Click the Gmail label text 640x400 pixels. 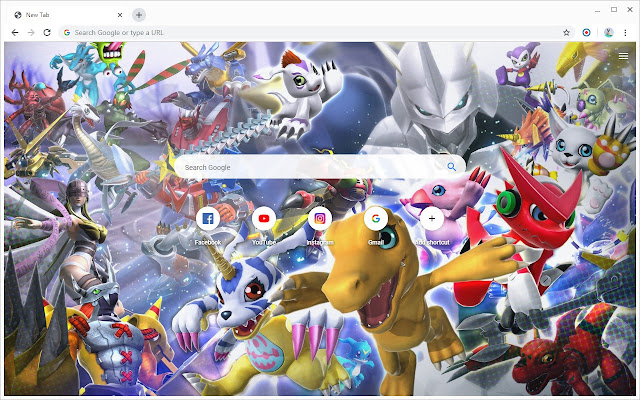point(376,242)
